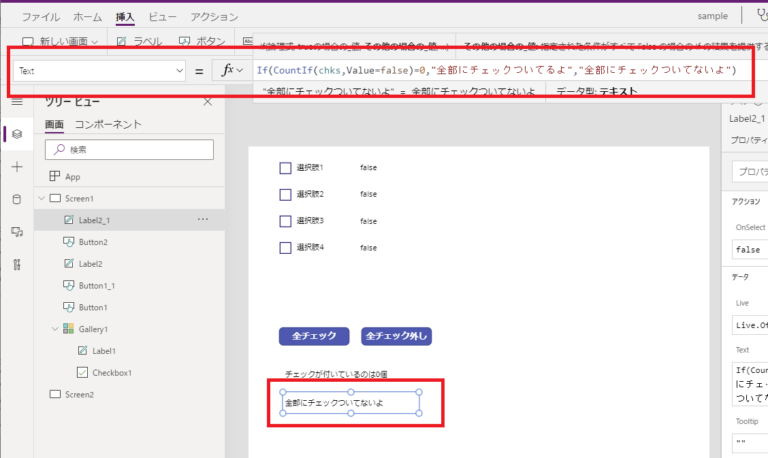
Task: Open the ファイル menu
Action: [41, 17]
